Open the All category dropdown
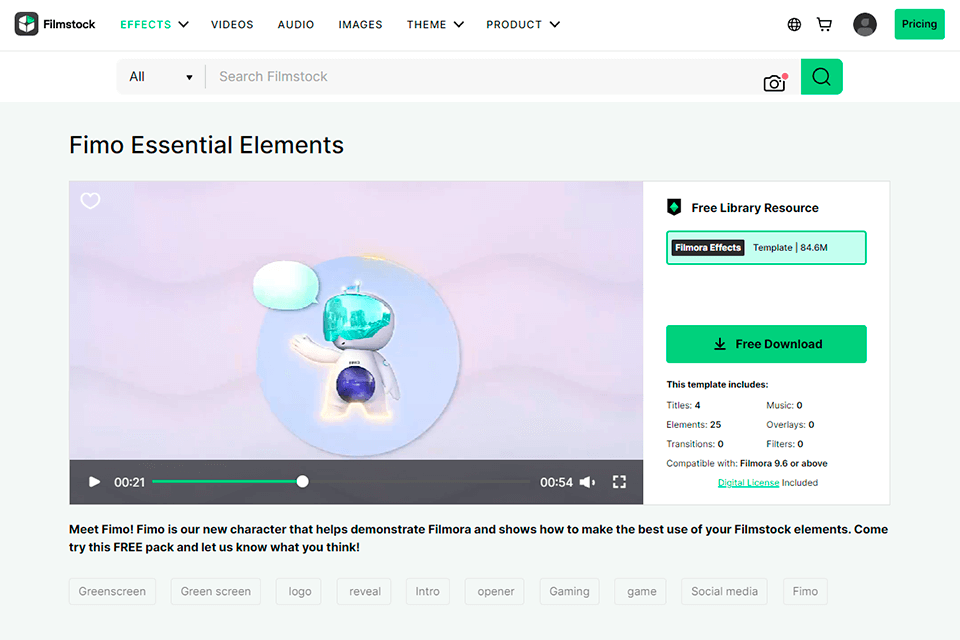The width and height of the screenshot is (960, 640). coord(161,77)
